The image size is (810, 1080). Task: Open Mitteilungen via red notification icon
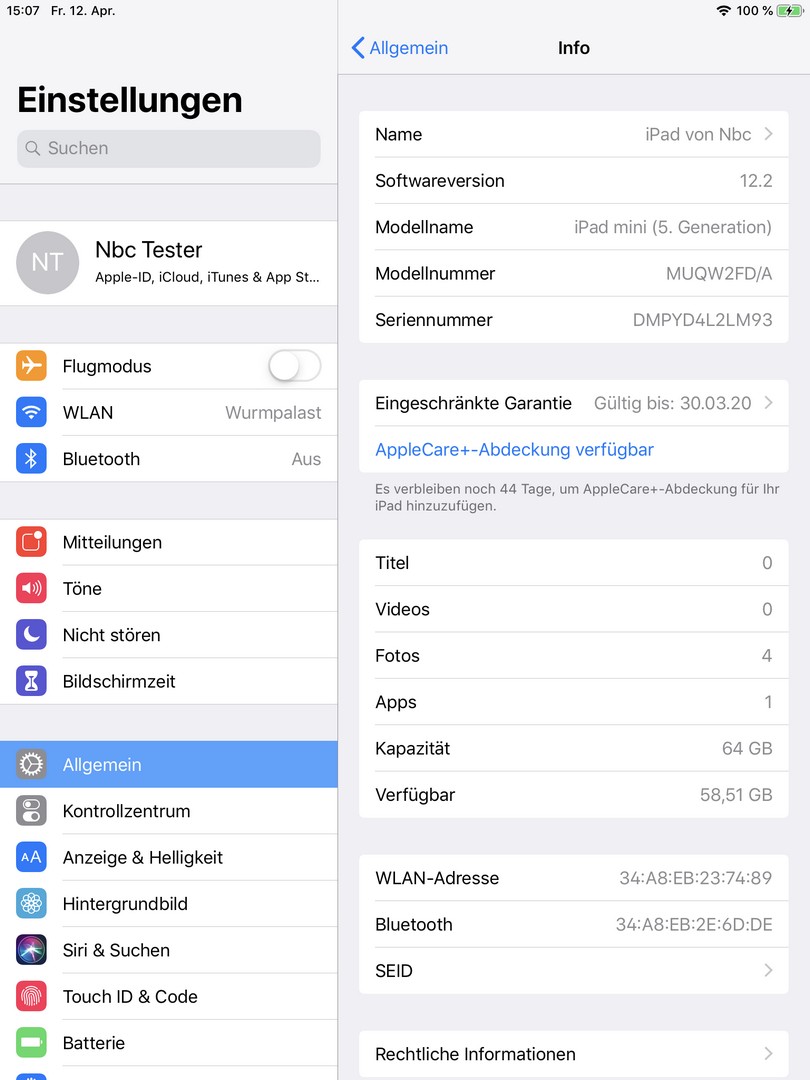coord(31,542)
